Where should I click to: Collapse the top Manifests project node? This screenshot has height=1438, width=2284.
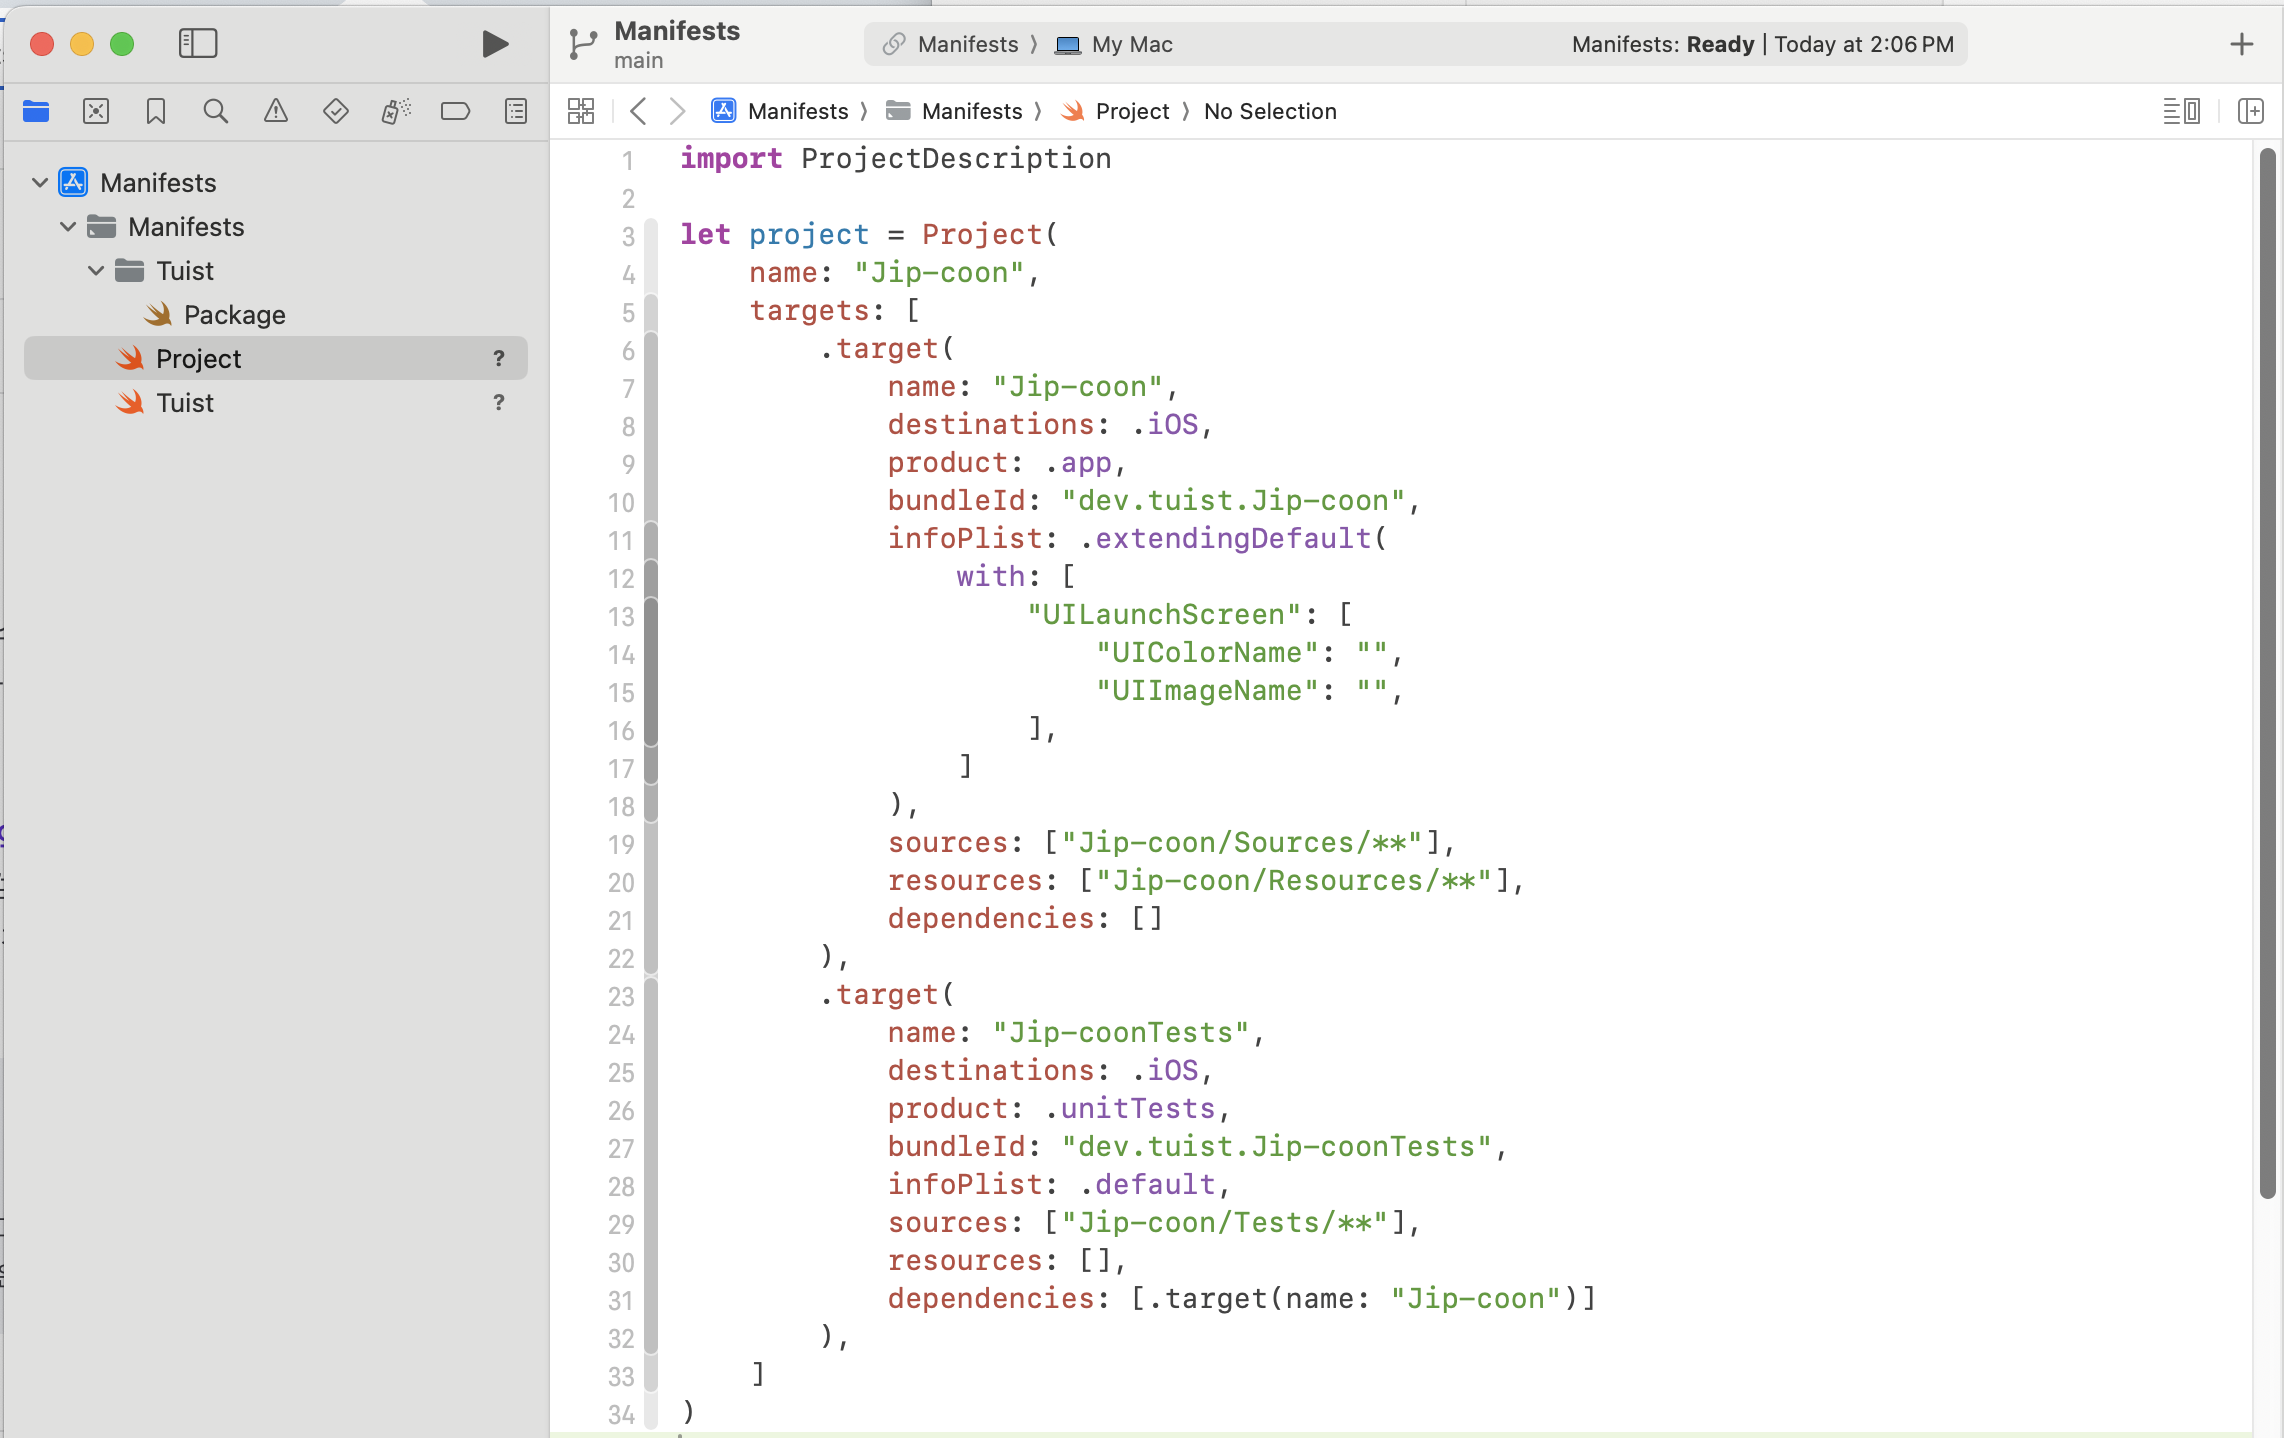[40, 183]
